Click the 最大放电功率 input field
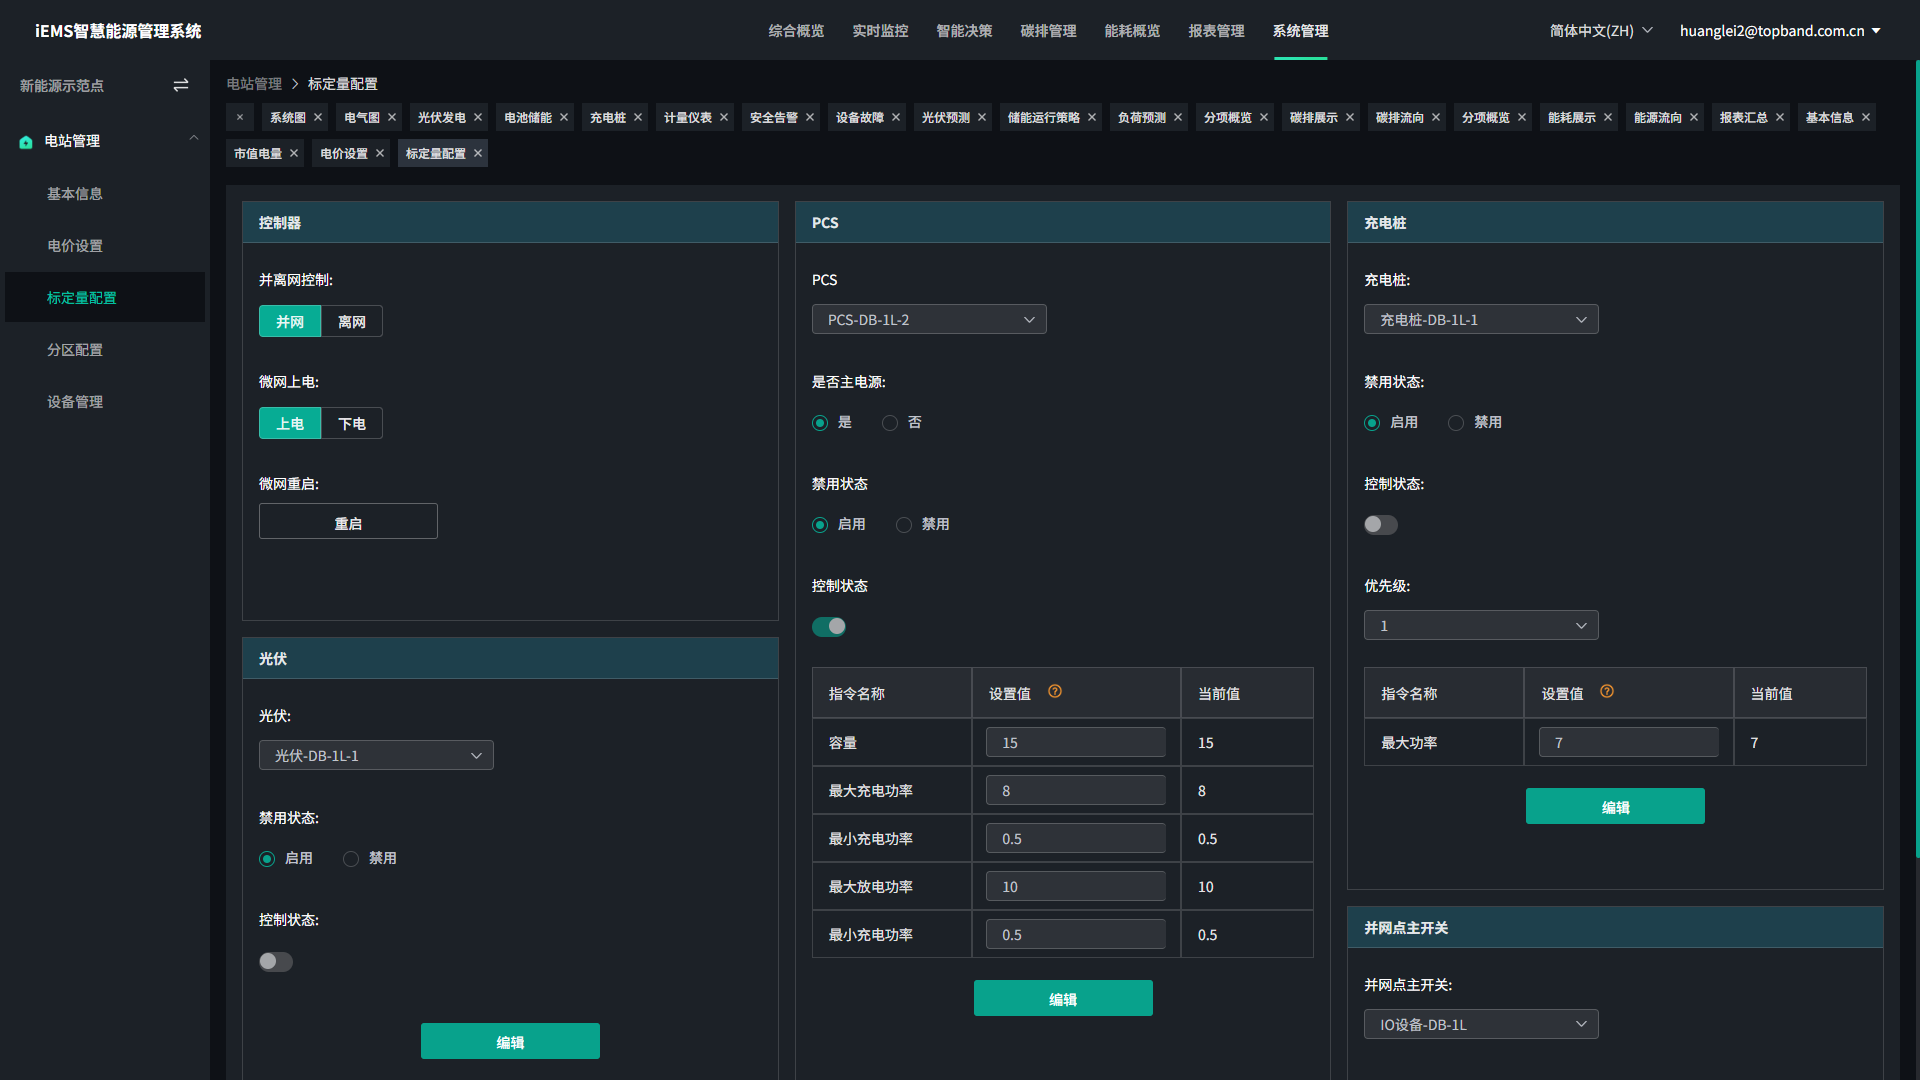 tap(1075, 886)
